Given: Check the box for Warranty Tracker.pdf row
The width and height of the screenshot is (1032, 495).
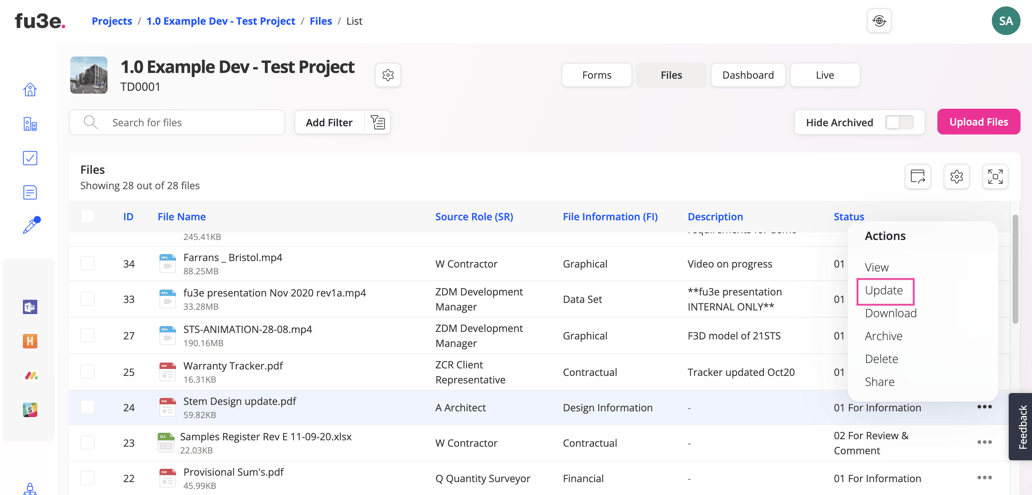Looking at the screenshot, I should click(x=88, y=372).
